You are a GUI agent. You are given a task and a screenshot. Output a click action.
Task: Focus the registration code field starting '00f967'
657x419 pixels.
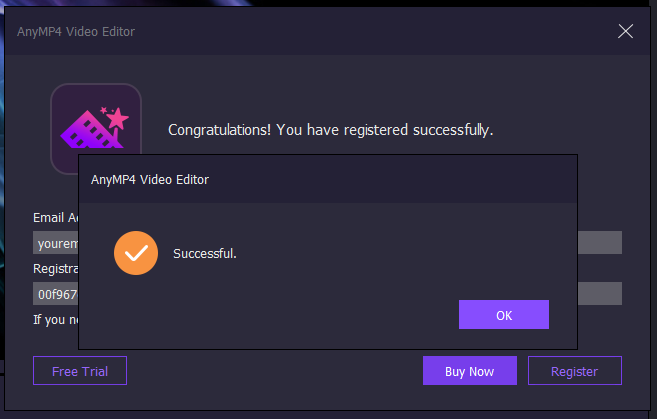pyautogui.click(x=56, y=294)
